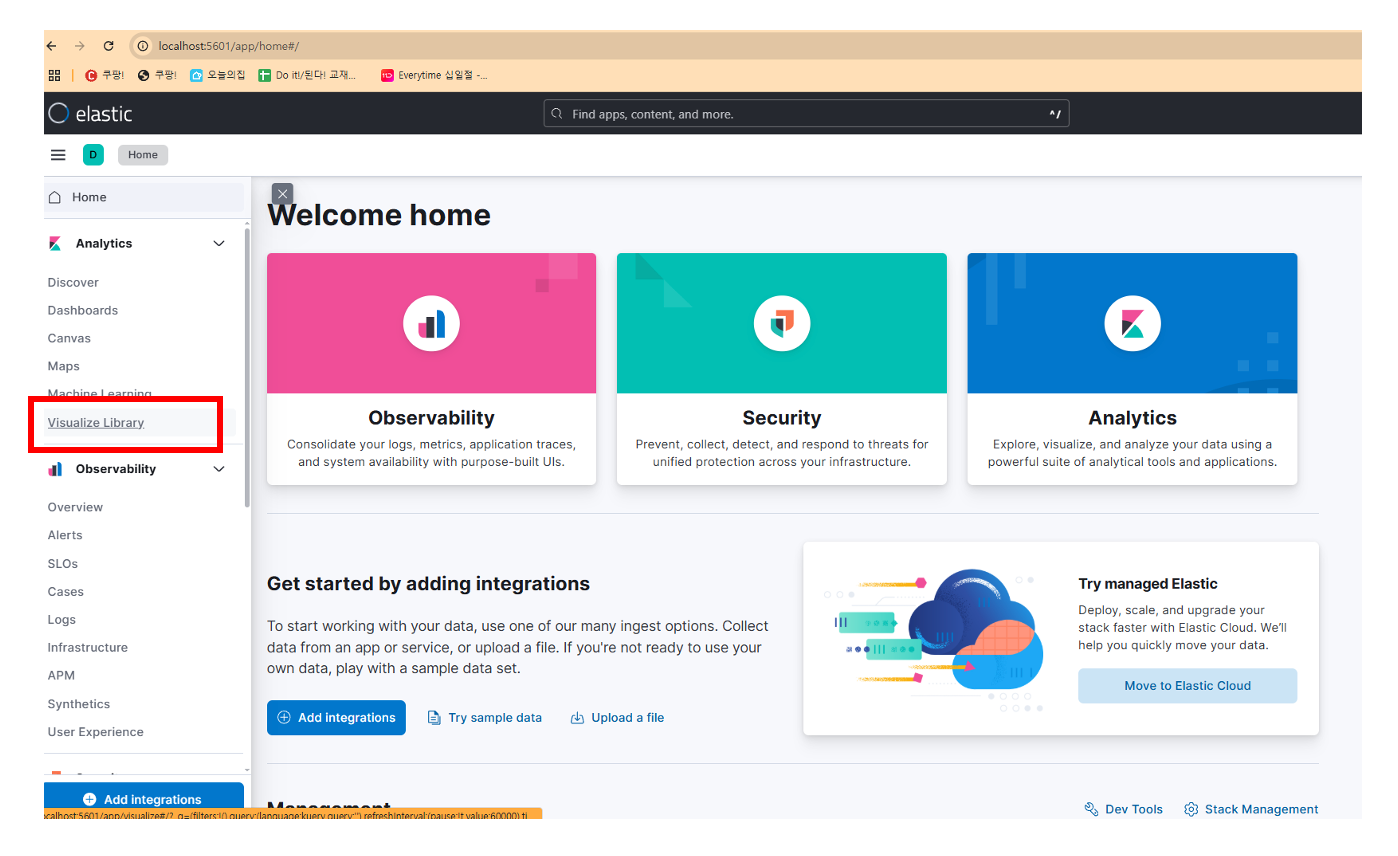Open the Security solution card title
The height and width of the screenshot is (856, 1398).
click(782, 418)
